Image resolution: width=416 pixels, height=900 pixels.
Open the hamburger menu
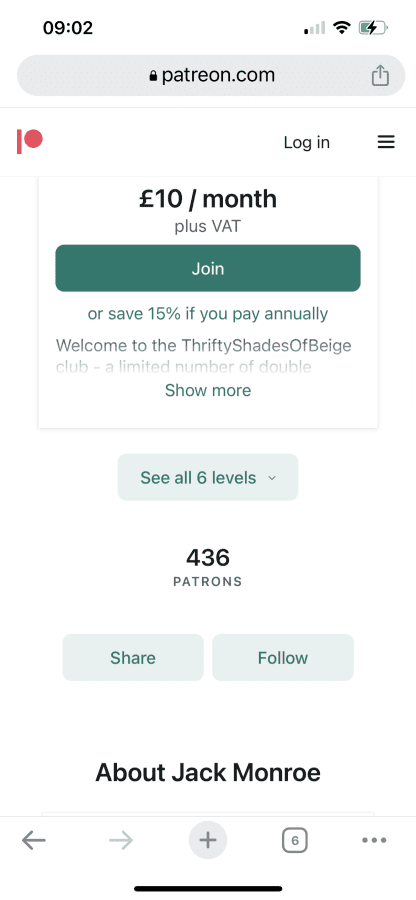pyautogui.click(x=386, y=142)
